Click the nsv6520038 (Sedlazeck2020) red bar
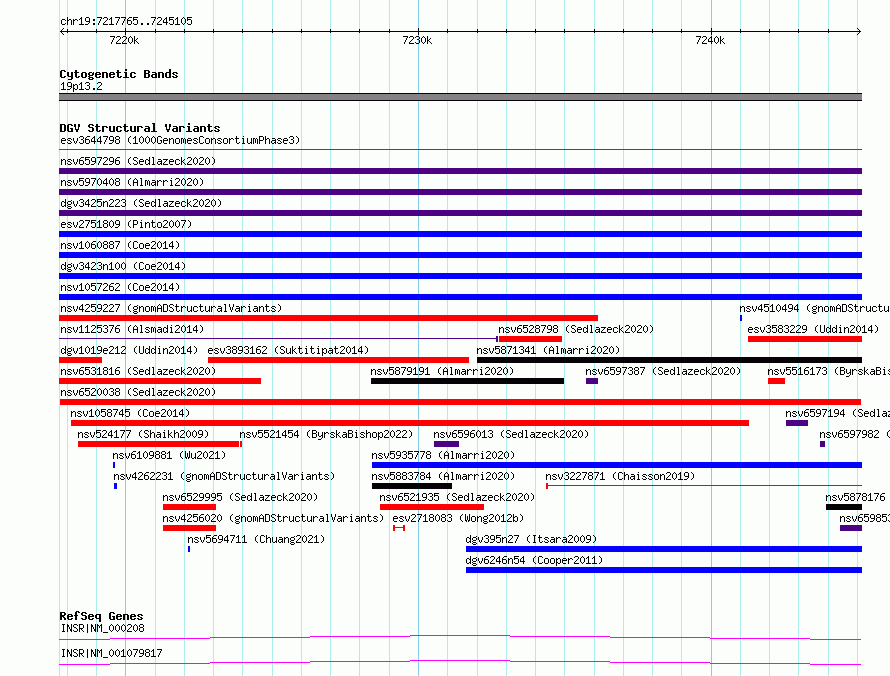The width and height of the screenshot is (890, 676). [460, 402]
